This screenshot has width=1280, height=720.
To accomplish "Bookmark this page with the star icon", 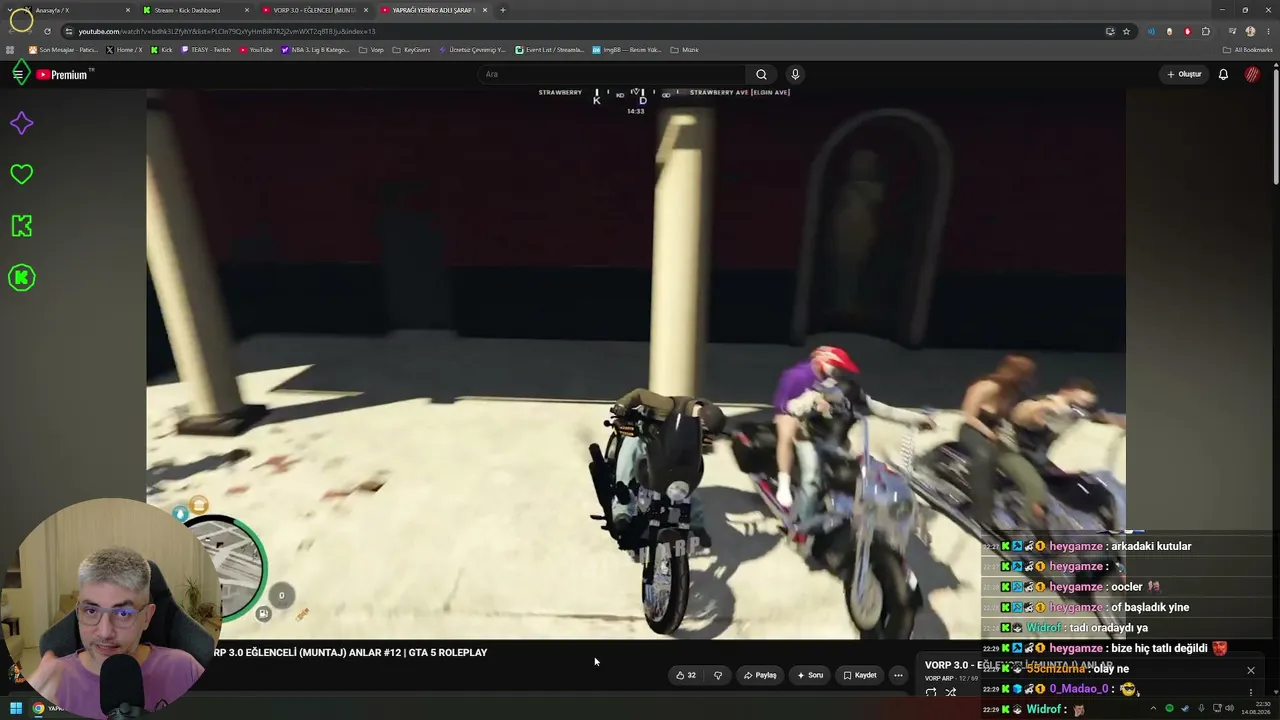I will (x=1126, y=31).
